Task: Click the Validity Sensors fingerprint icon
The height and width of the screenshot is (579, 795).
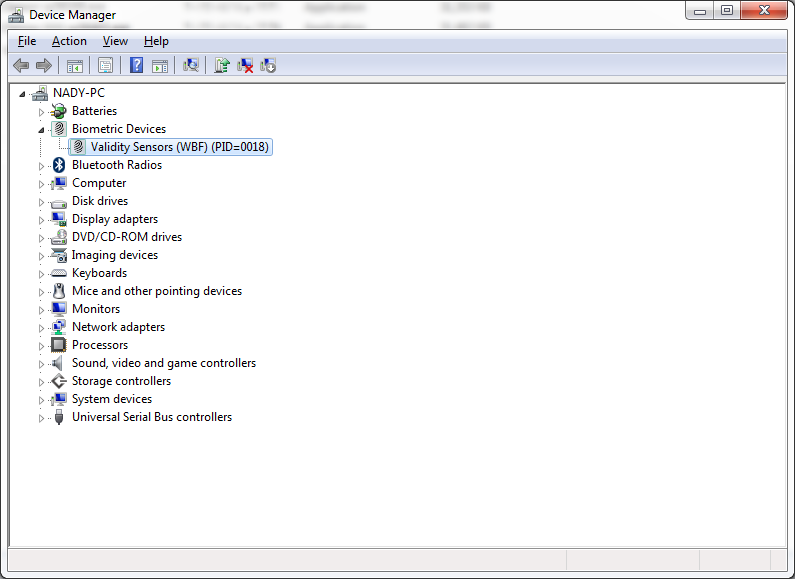Action: [x=78, y=147]
